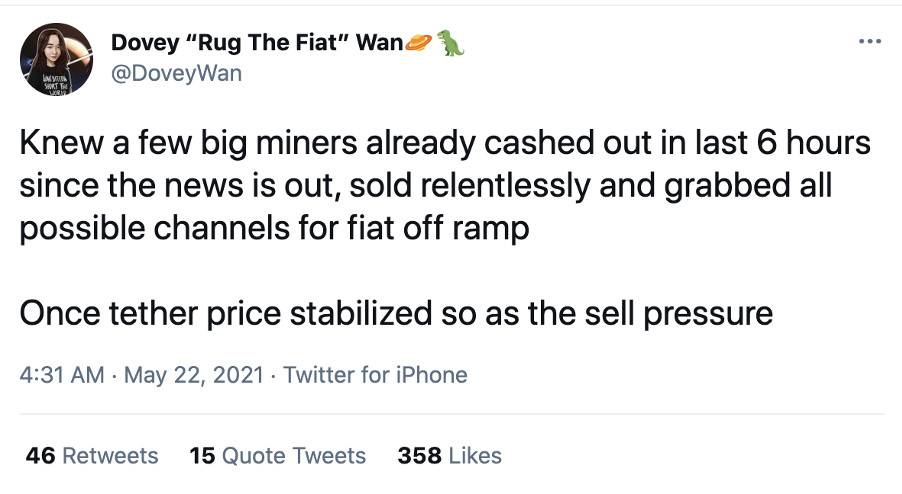This screenshot has height=494, width=902.
Task: Open the Dovey "Rug The Fiat" Wan profile name
Action: tap(256, 43)
